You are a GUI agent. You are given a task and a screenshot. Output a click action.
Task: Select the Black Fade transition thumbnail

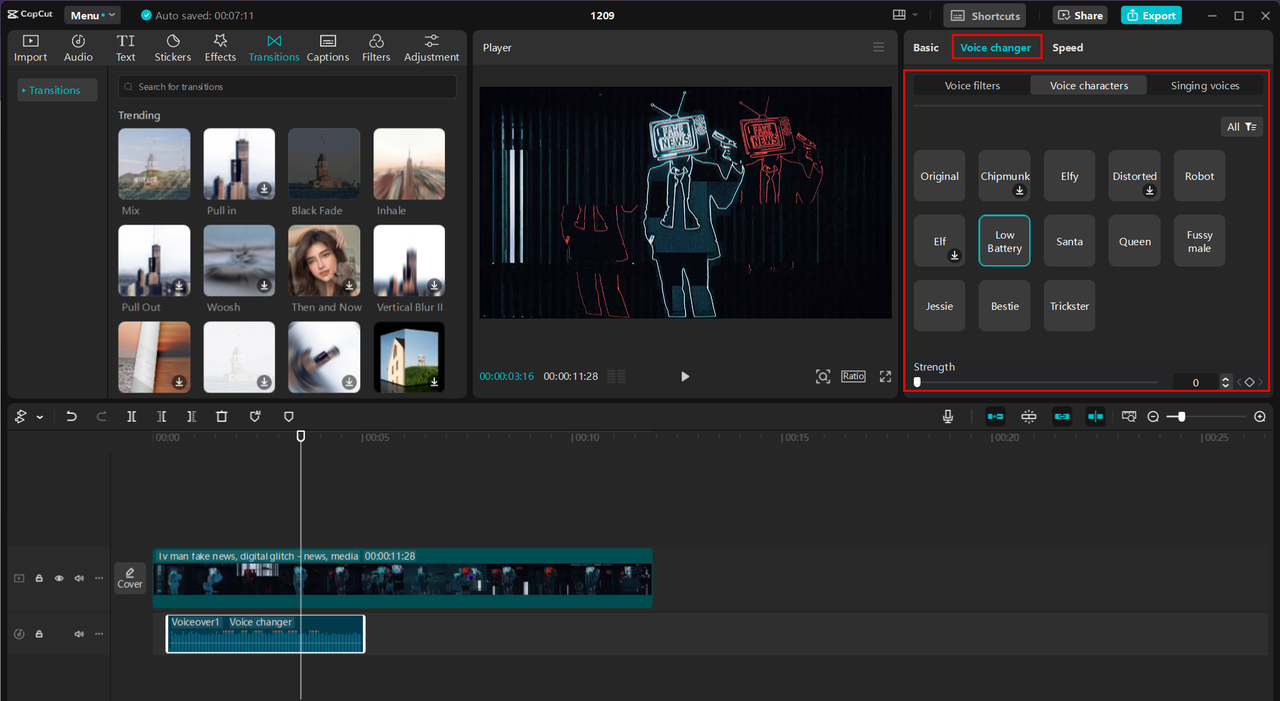324,164
